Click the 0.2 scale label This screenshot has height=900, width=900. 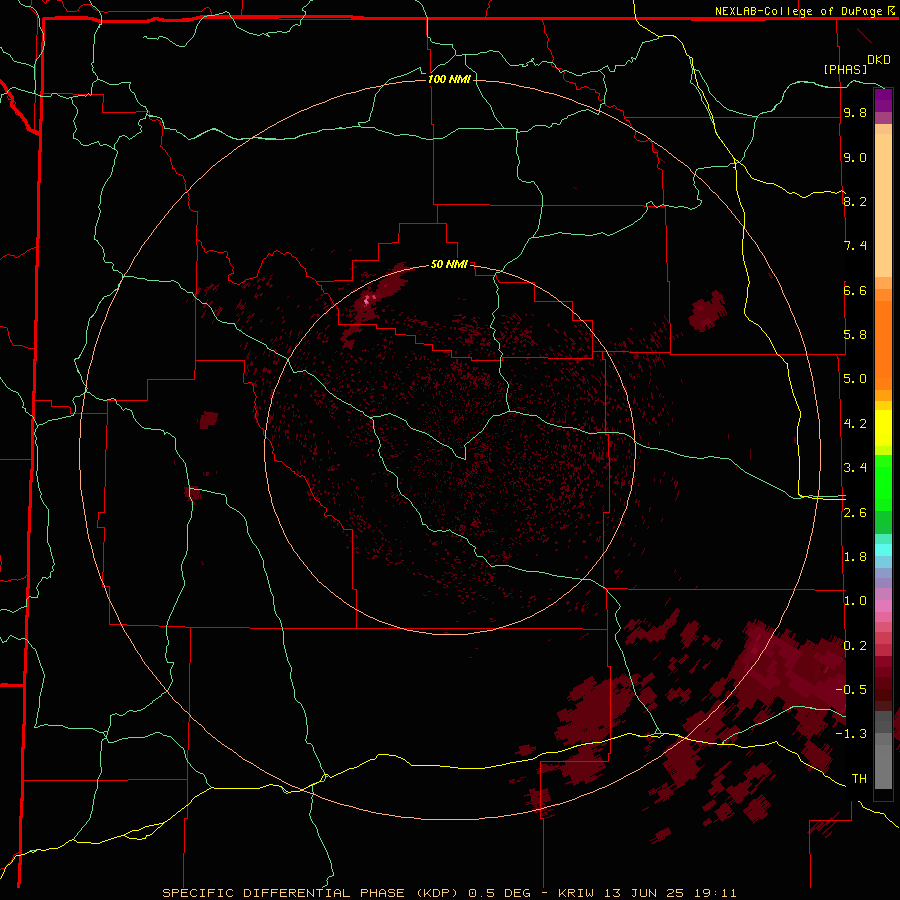coord(855,646)
